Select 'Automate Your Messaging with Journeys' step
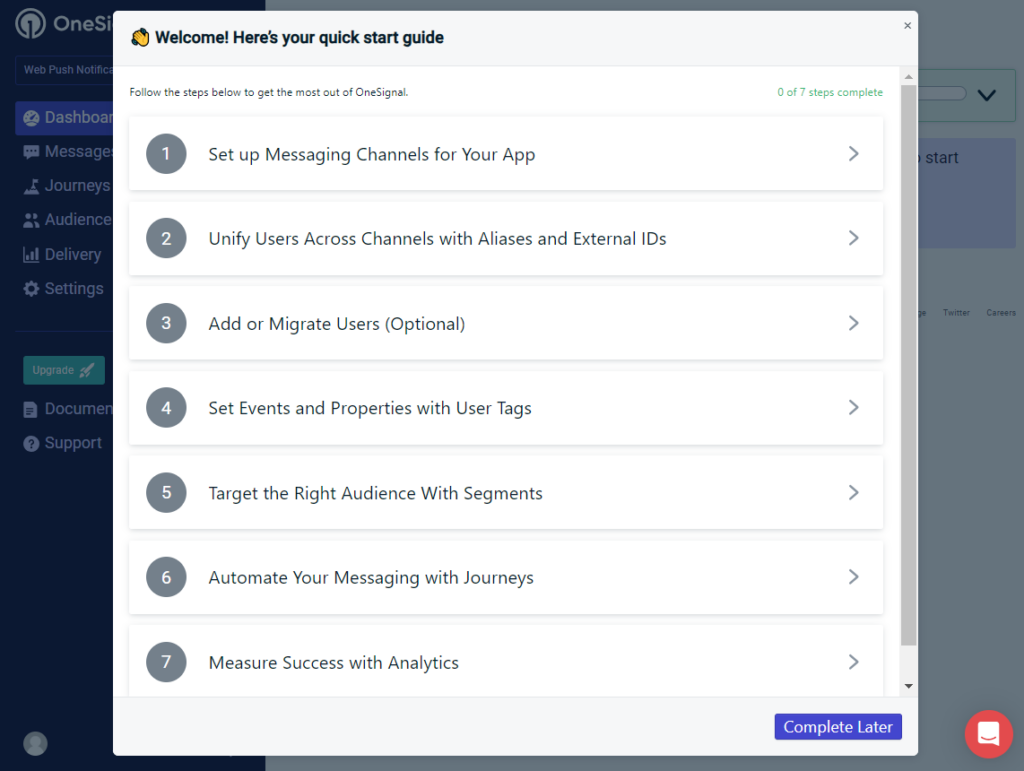This screenshot has width=1024, height=771. (x=506, y=577)
